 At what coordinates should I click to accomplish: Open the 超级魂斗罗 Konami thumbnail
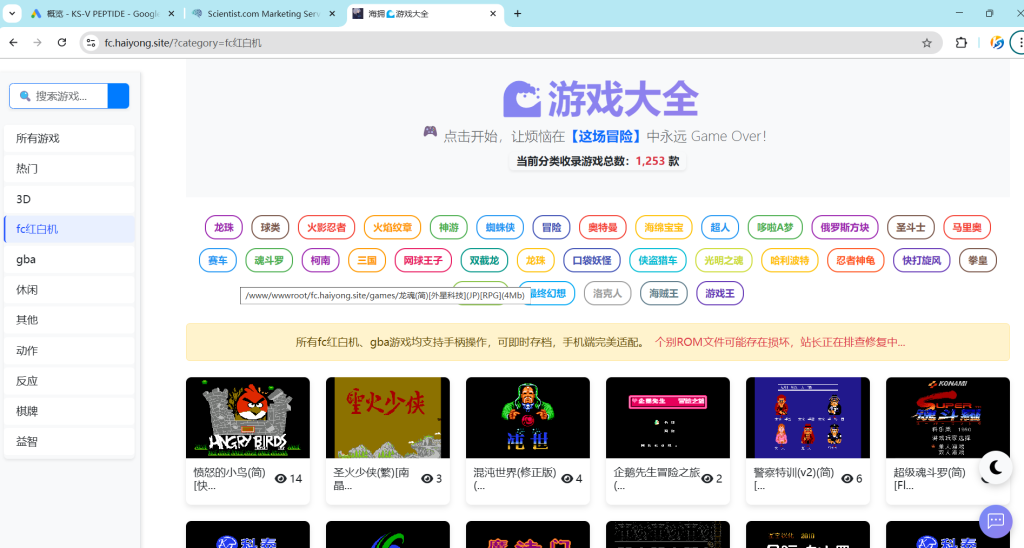948,417
